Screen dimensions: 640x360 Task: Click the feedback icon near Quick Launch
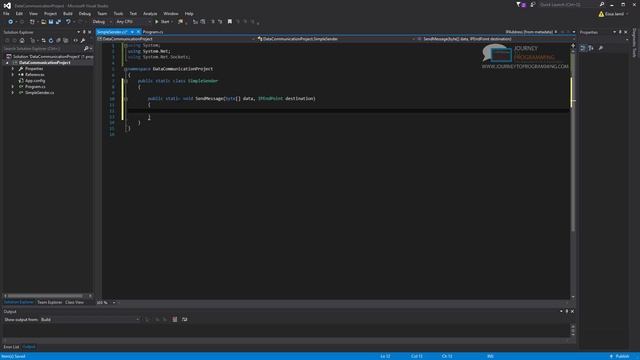pos(533,4)
